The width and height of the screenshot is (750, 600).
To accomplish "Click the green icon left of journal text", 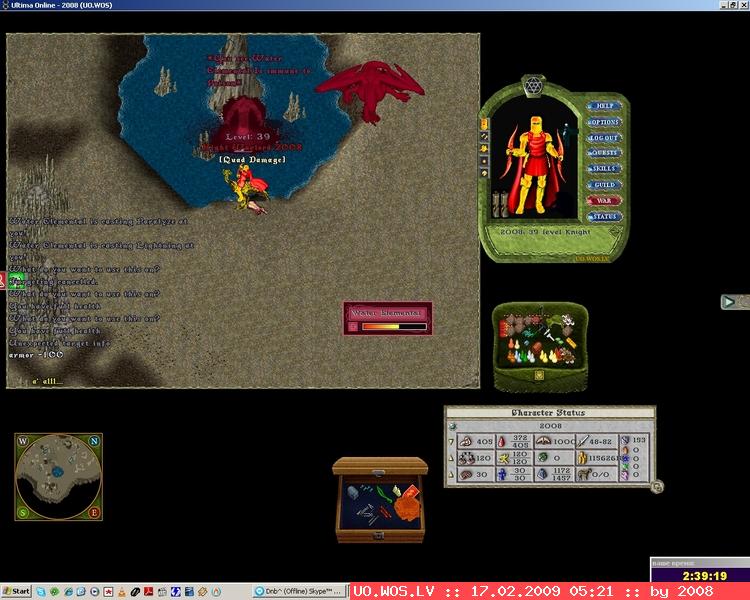I will pos(16,280).
